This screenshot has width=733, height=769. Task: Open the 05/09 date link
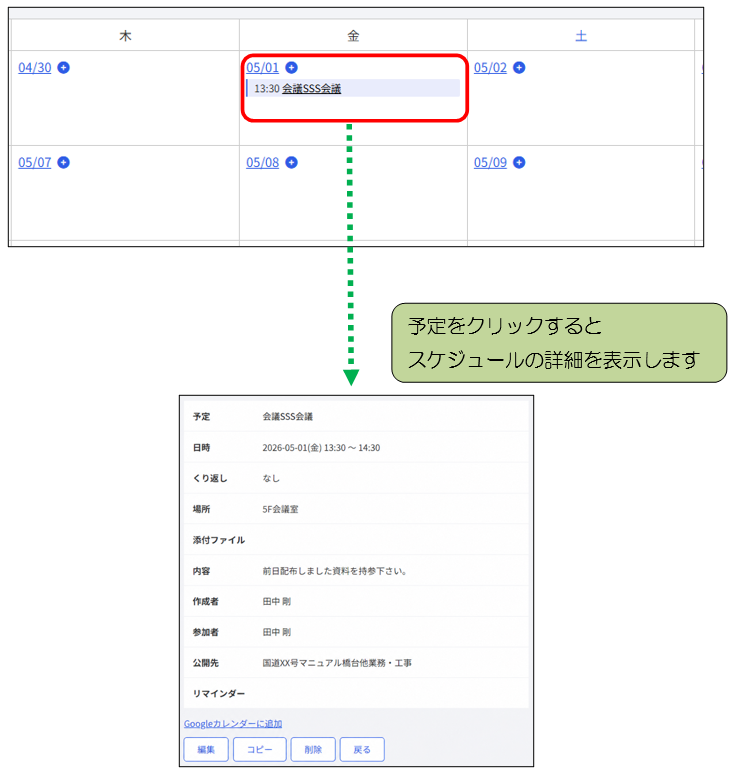(x=490, y=162)
